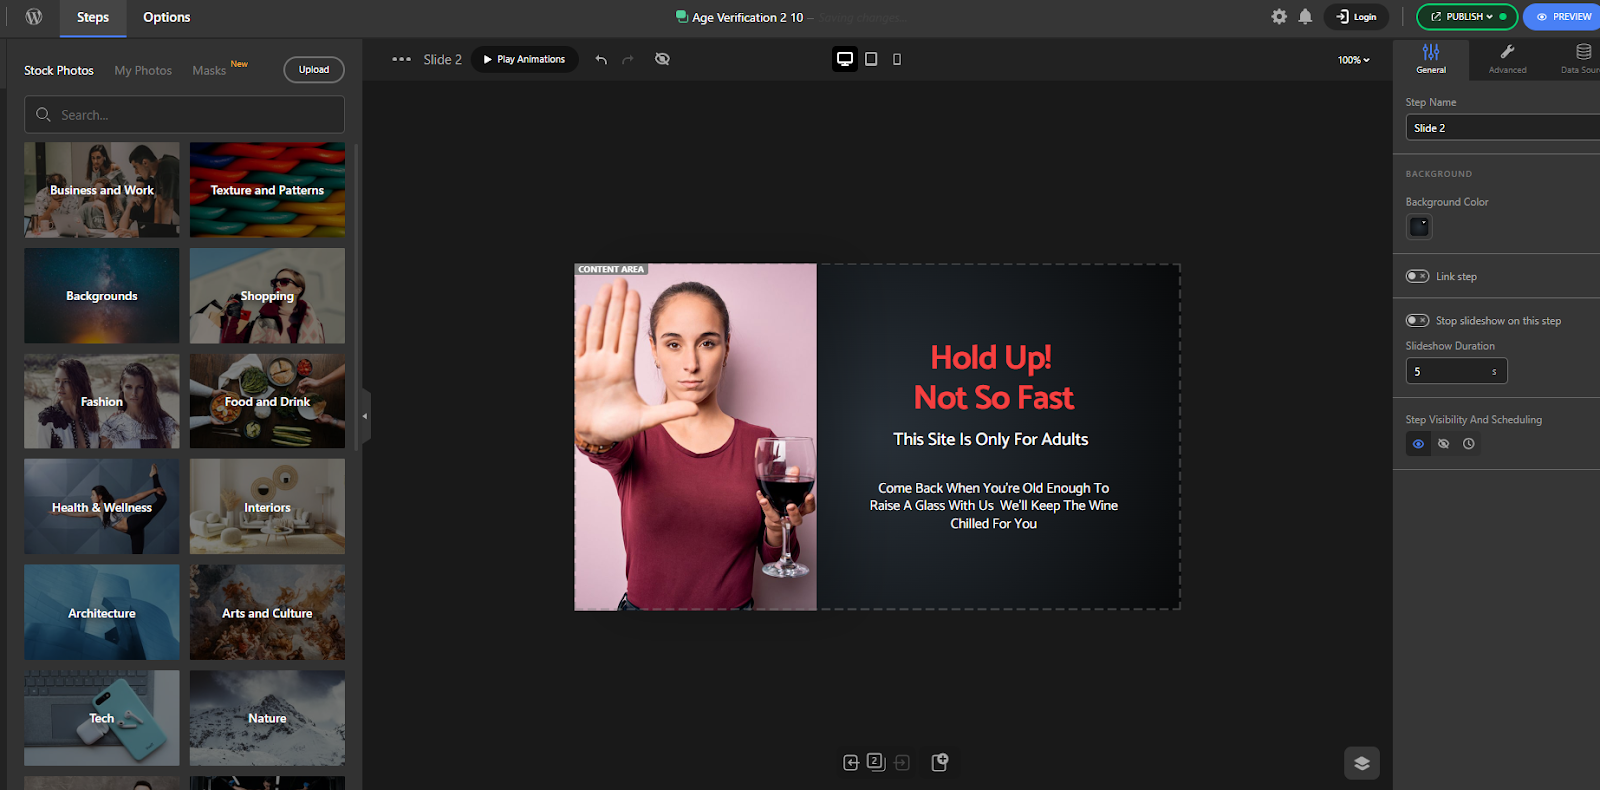Click the PREVIEW button
The width and height of the screenshot is (1600, 790).
coord(1563,17)
